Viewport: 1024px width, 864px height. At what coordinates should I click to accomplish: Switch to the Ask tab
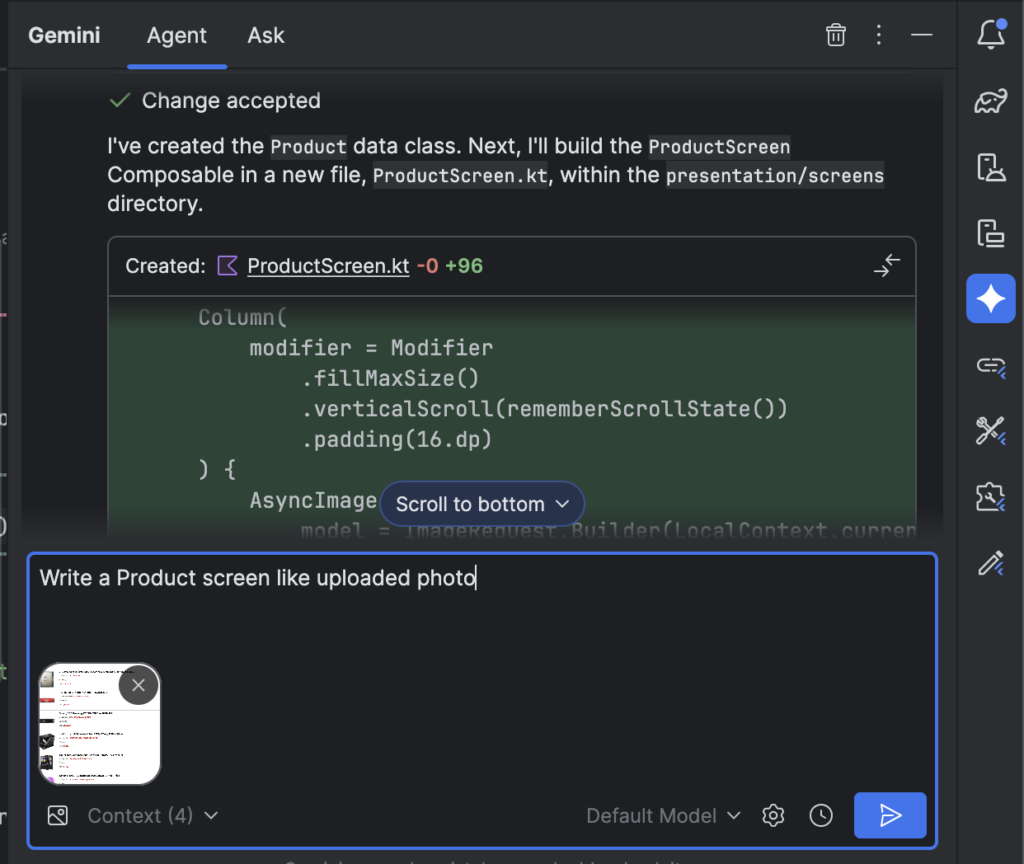coord(266,35)
